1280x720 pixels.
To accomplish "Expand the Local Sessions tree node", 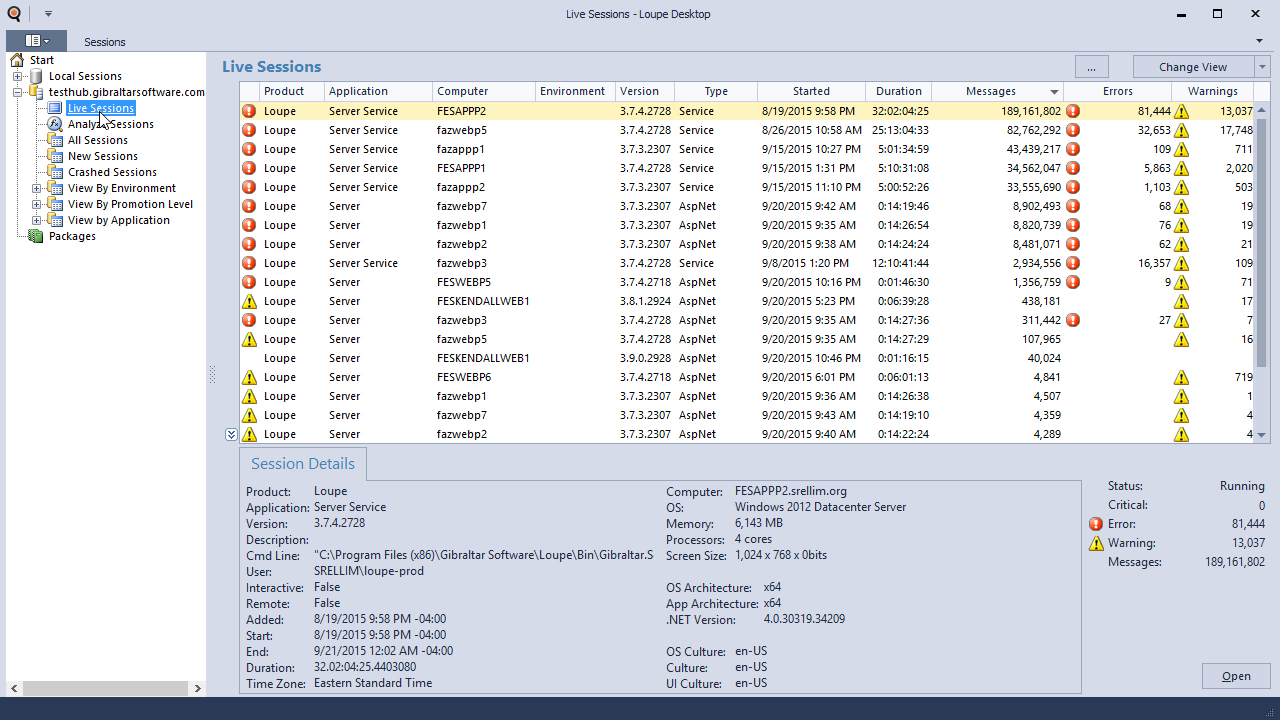I will 17,76.
